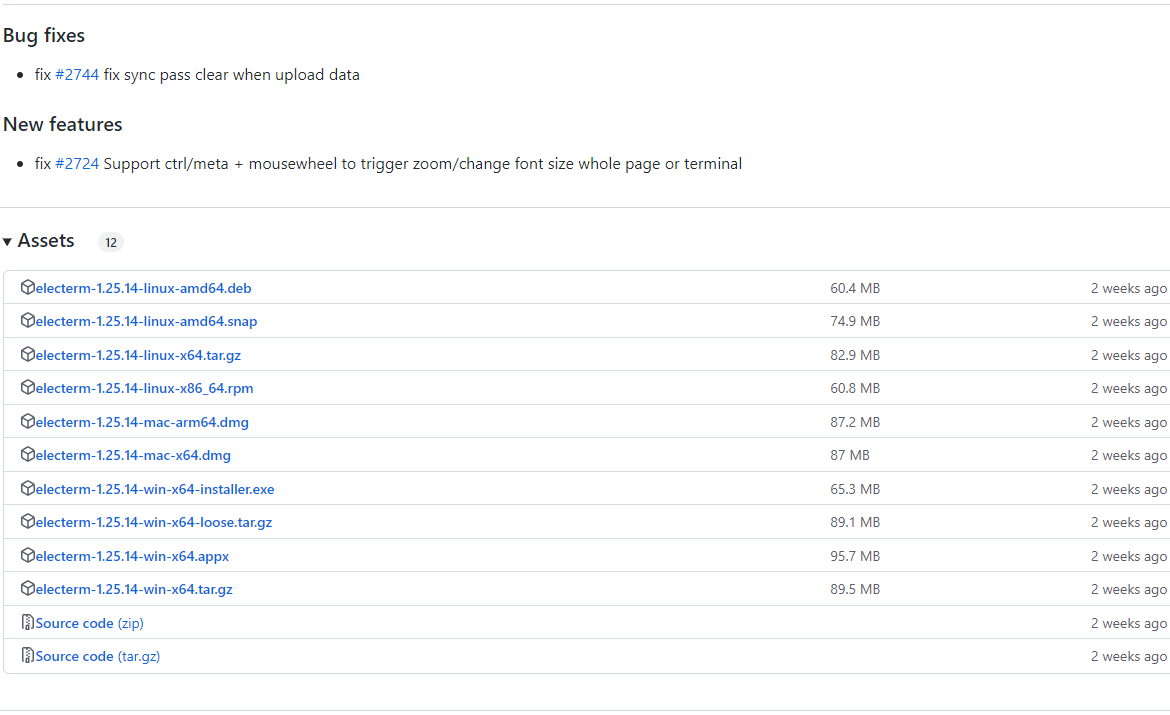Click the 74.9 MB size value
The width and height of the screenshot is (1170, 715).
click(855, 322)
